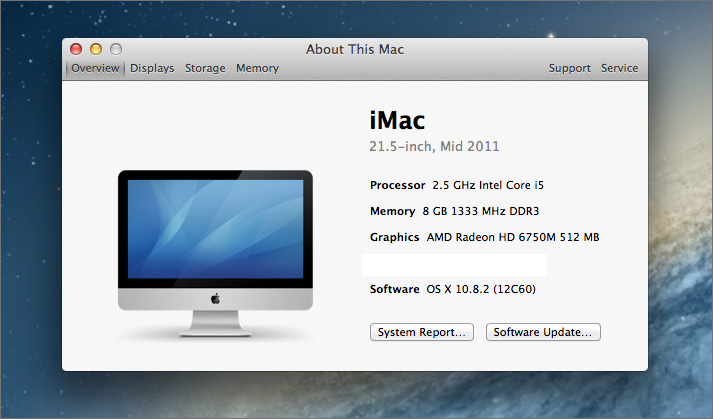This screenshot has width=713, height=419.
Task: Click the 'AMD Radeon HD 6750M 512 MB' value
Action: click(x=513, y=237)
